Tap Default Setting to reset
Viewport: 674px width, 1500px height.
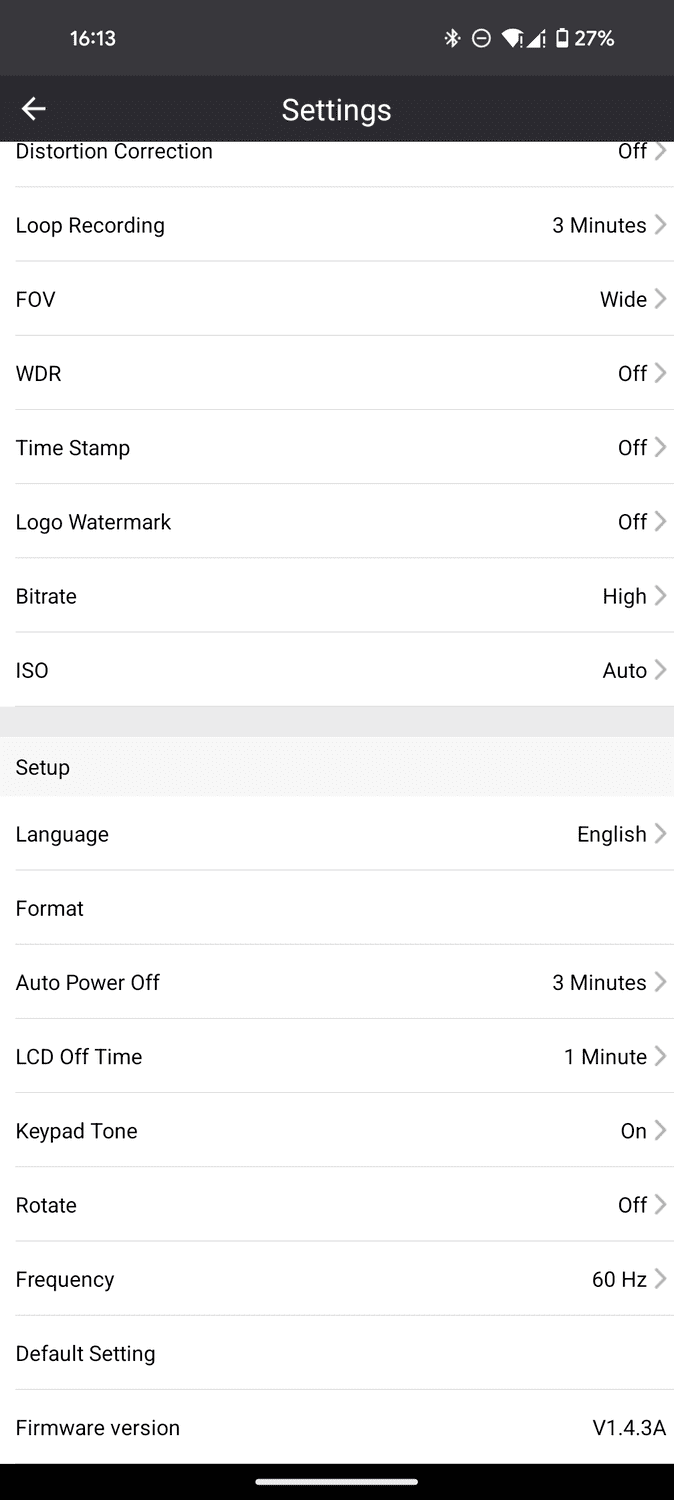pos(86,1353)
